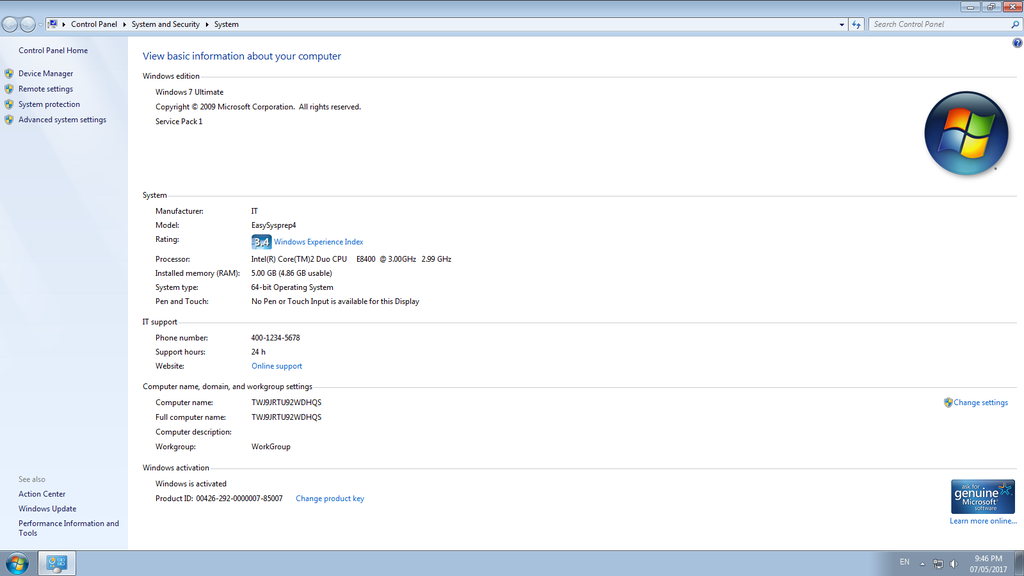Click the Device Manager shield icon

coord(9,74)
